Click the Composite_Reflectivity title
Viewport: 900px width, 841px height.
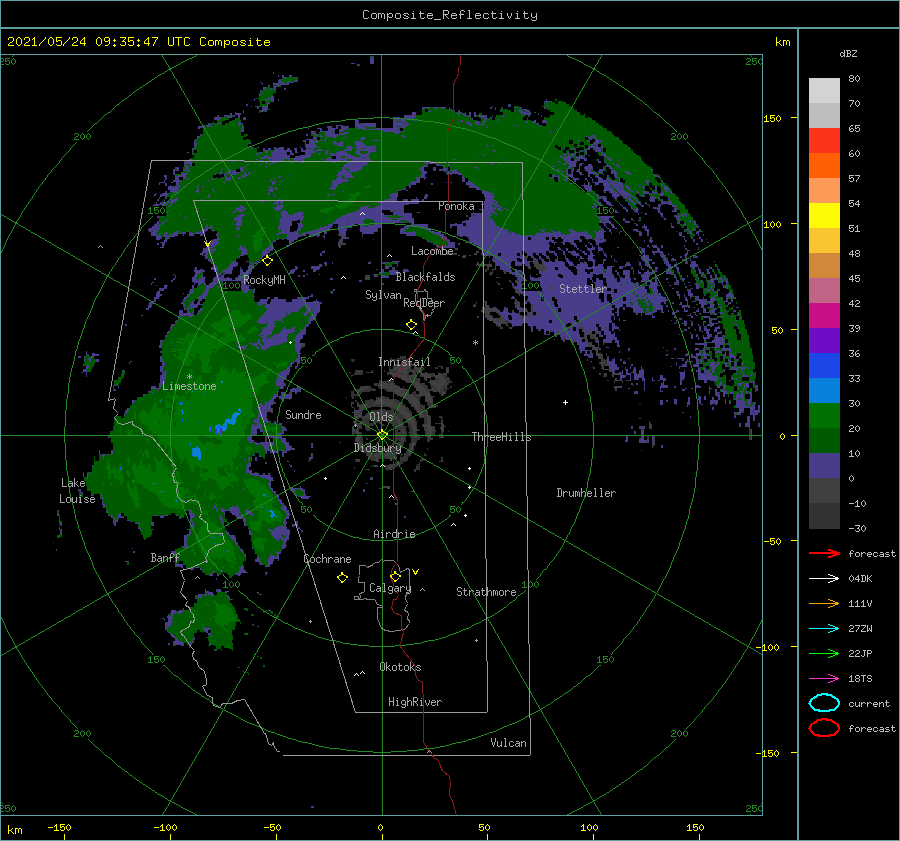[x=450, y=15]
